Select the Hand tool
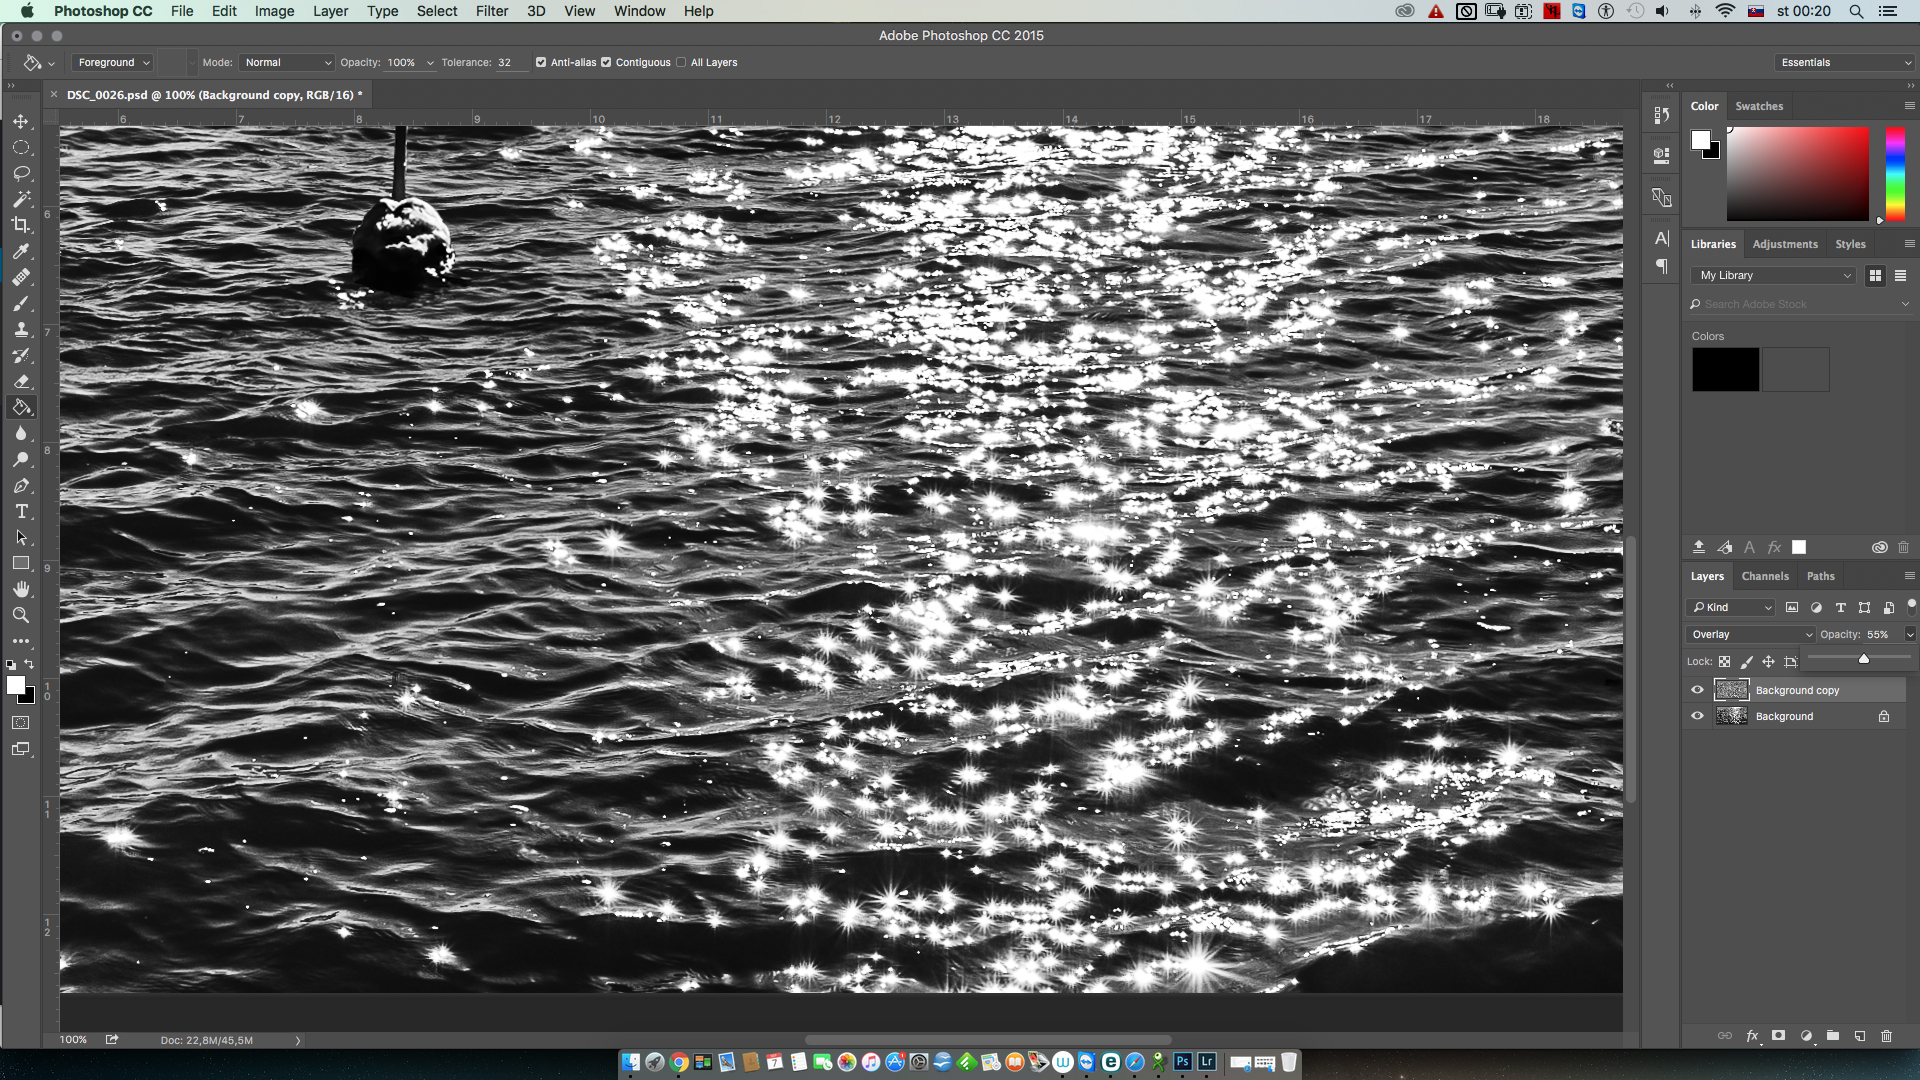The width and height of the screenshot is (1920, 1080). click(21, 589)
